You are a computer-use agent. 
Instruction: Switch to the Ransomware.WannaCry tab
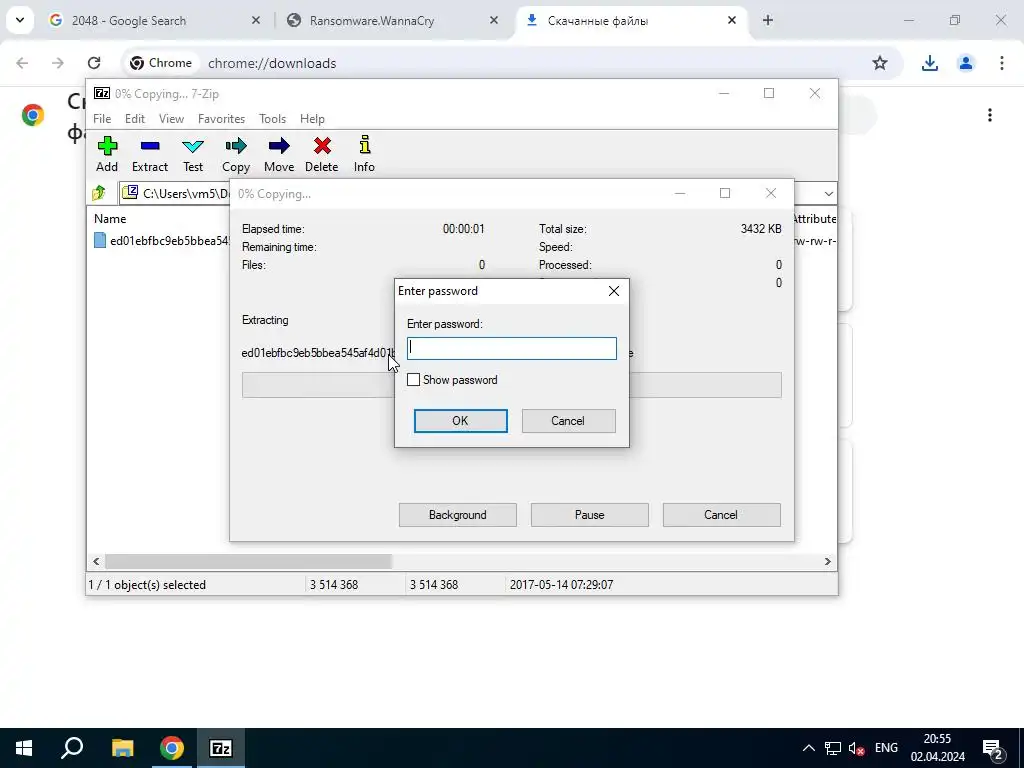392,21
